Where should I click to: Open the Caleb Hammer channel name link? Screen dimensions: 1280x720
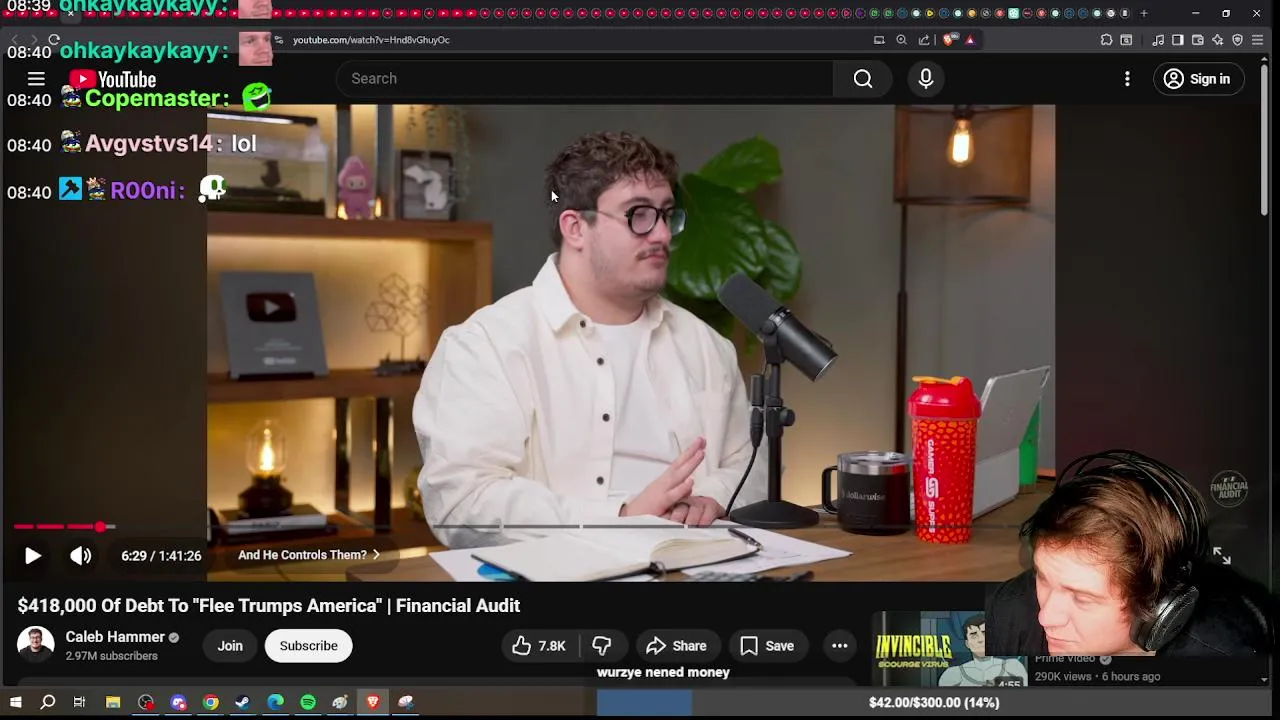tap(115, 637)
